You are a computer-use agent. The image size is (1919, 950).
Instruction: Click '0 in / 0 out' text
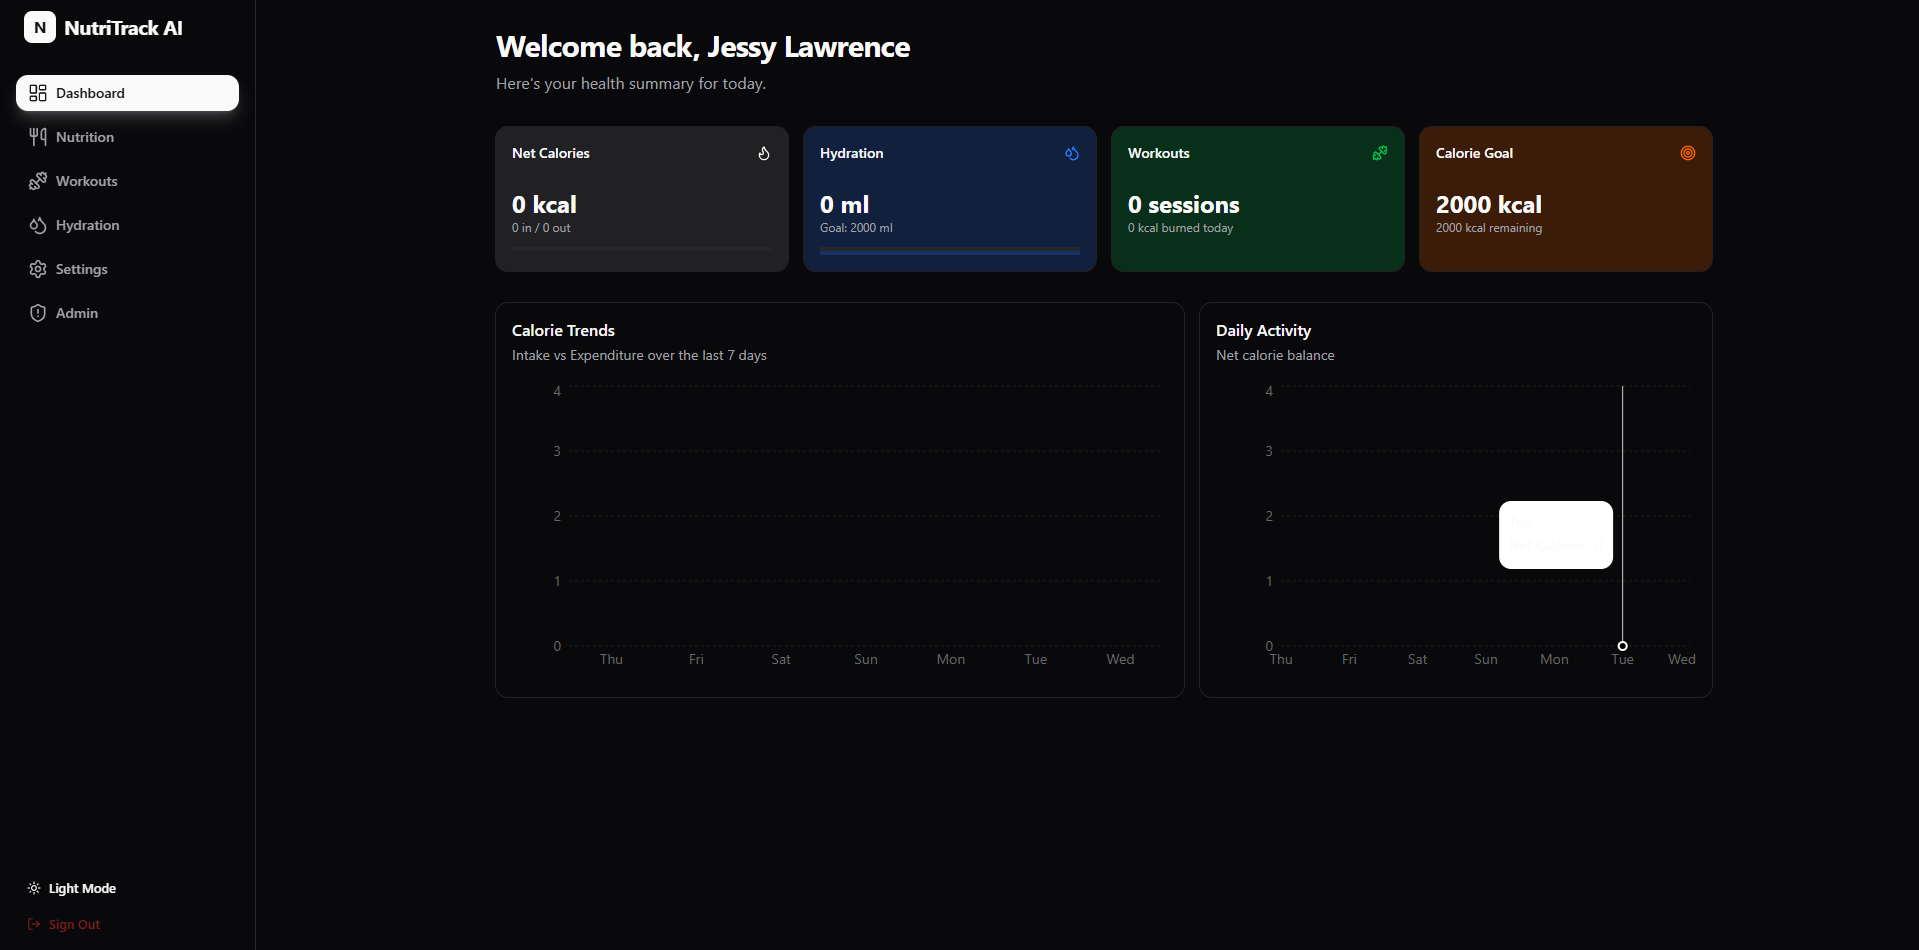(541, 228)
